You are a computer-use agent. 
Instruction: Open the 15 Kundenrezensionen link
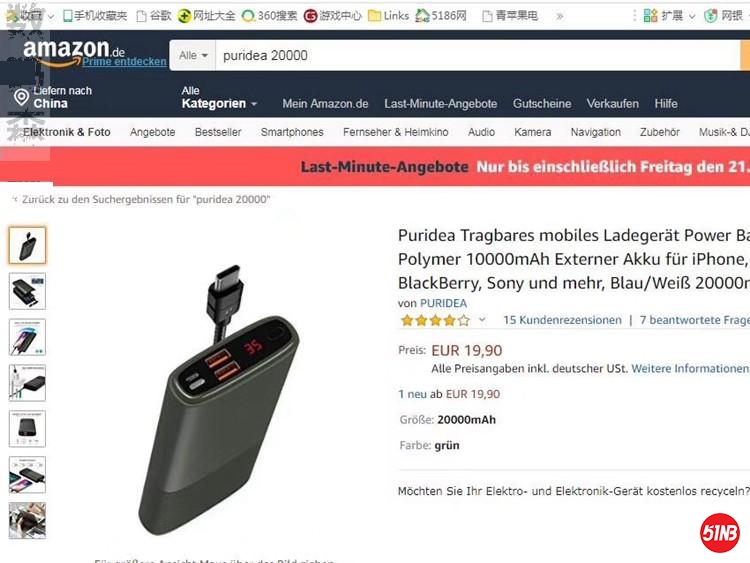click(x=562, y=320)
